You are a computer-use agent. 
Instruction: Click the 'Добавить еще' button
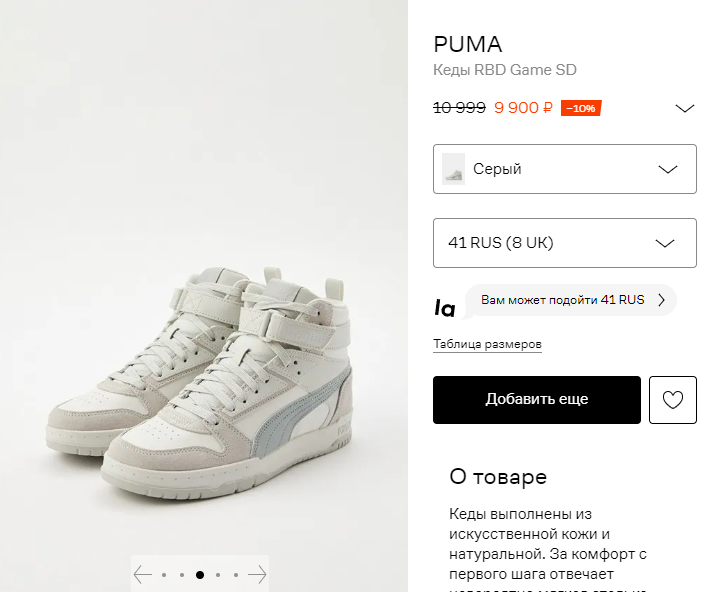tap(536, 400)
